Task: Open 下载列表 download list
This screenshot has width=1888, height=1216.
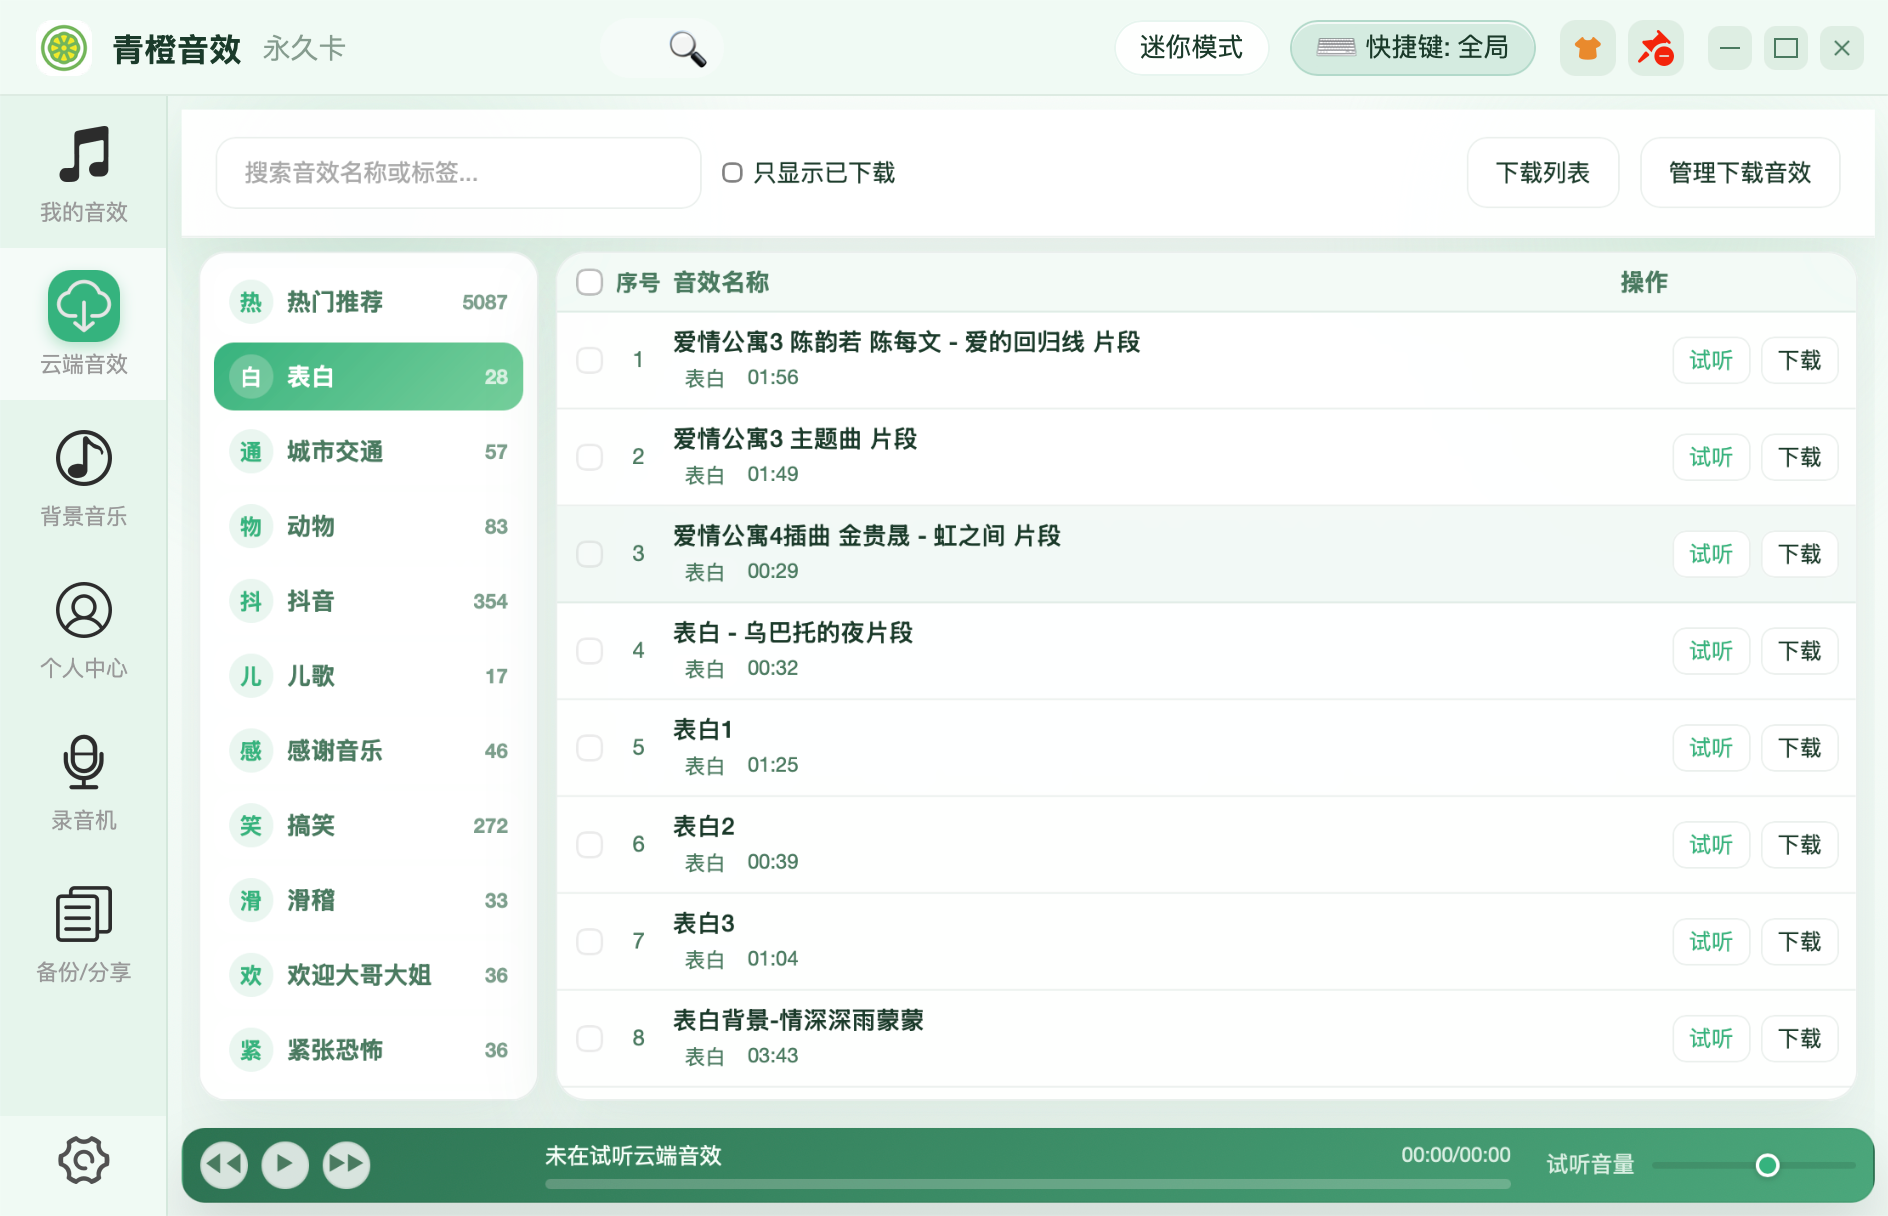Action: (x=1542, y=173)
